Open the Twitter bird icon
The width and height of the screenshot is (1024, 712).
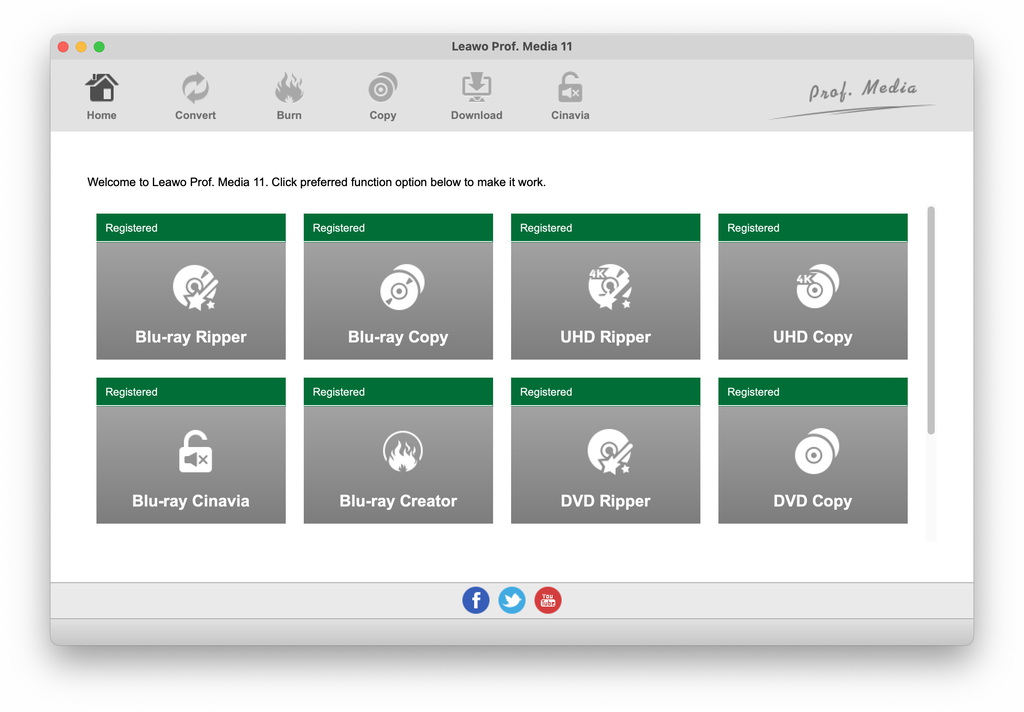[512, 600]
